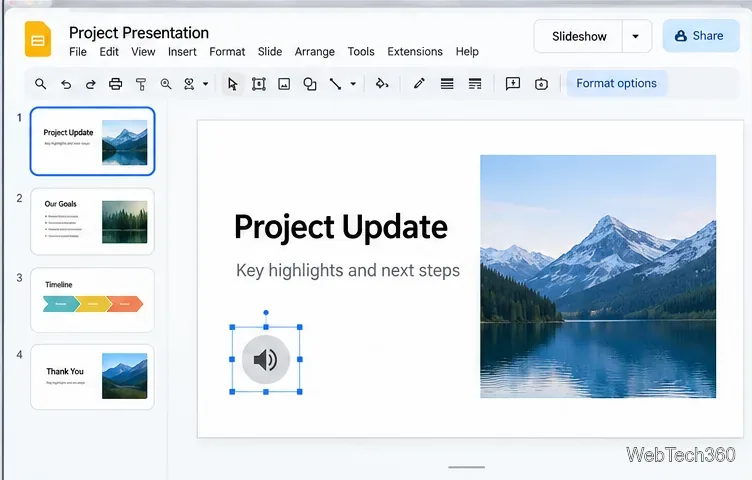Open the Format menu
The image size is (752, 480).
click(x=227, y=52)
